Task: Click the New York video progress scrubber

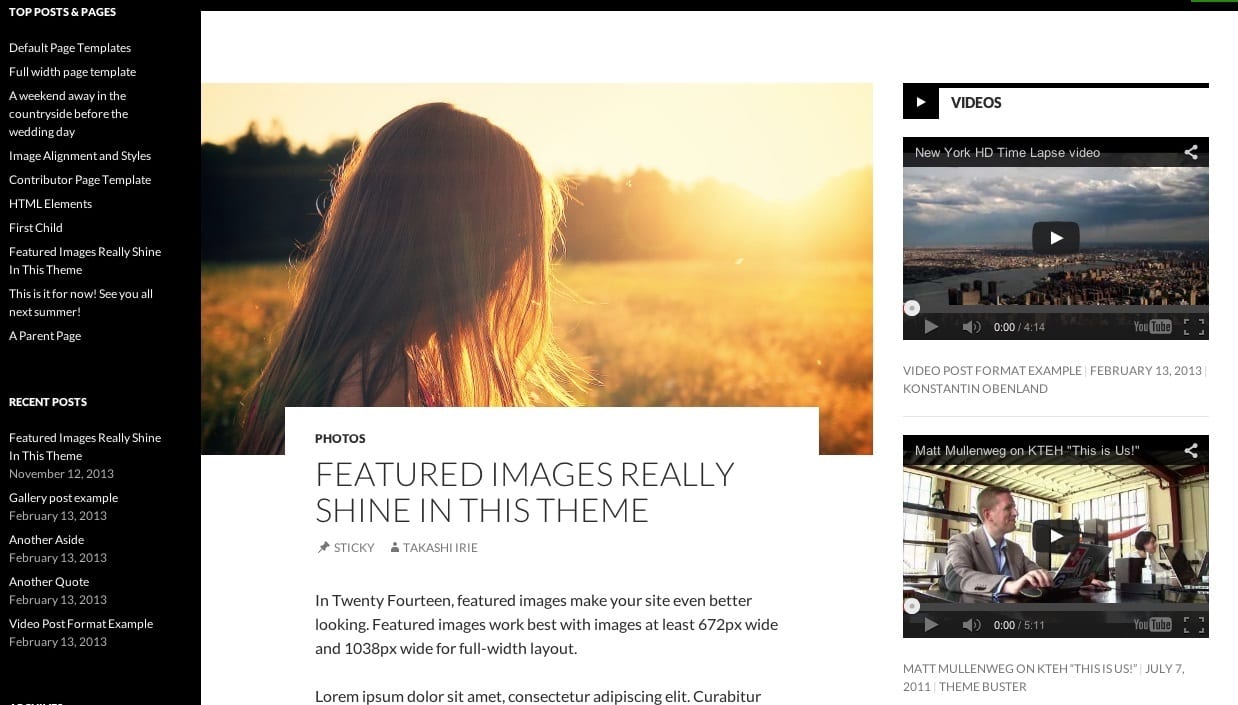Action: [911, 308]
